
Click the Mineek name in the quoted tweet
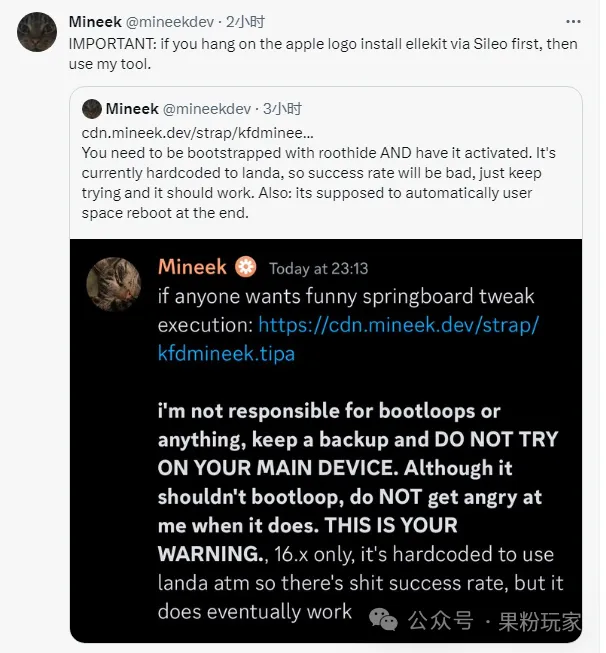(132, 108)
